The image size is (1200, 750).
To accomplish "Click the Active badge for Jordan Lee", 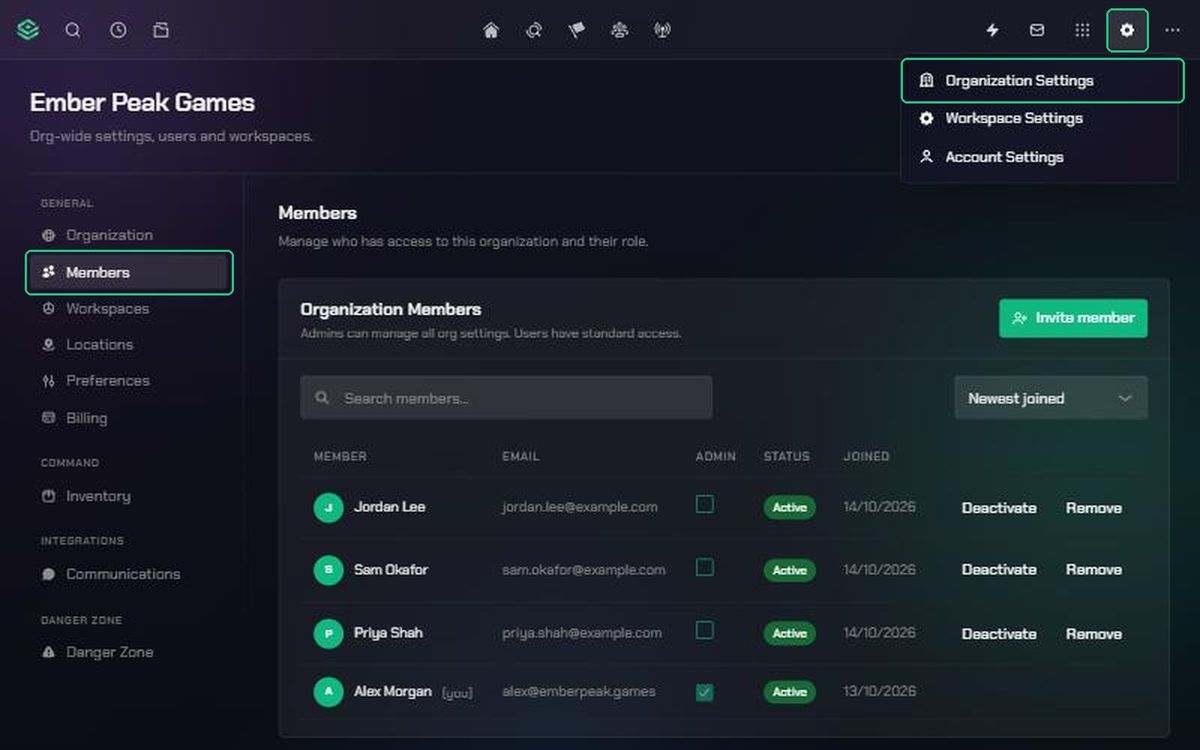I will [x=790, y=508].
